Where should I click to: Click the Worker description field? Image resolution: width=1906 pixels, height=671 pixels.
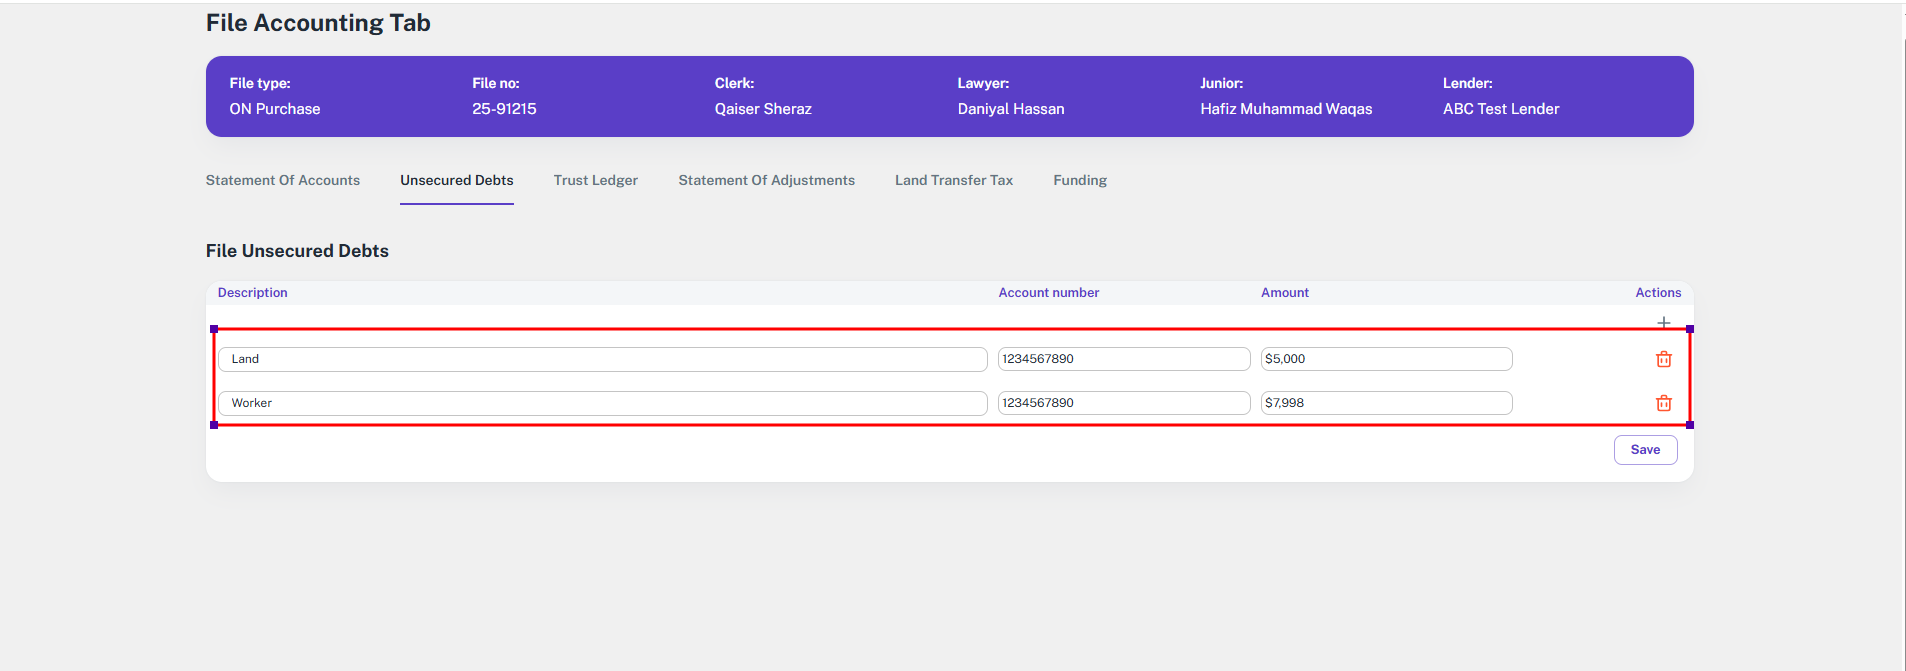tap(602, 403)
